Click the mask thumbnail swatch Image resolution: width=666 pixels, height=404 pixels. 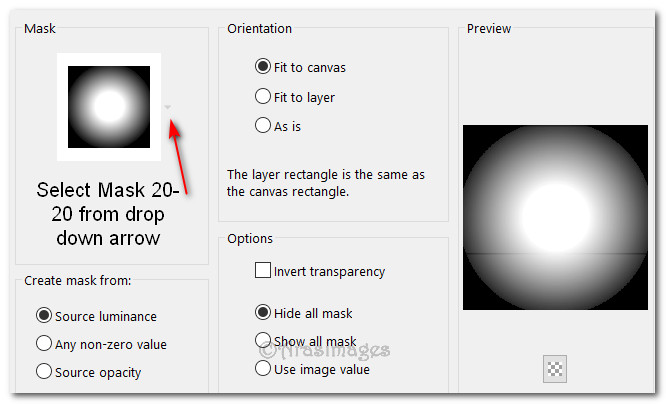(108, 106)
